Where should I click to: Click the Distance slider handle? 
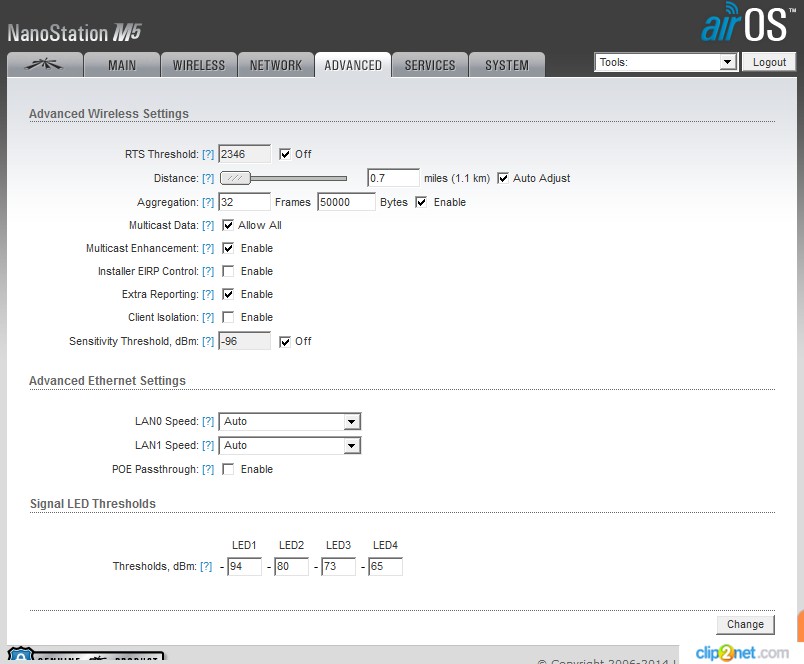pos(235,178)
